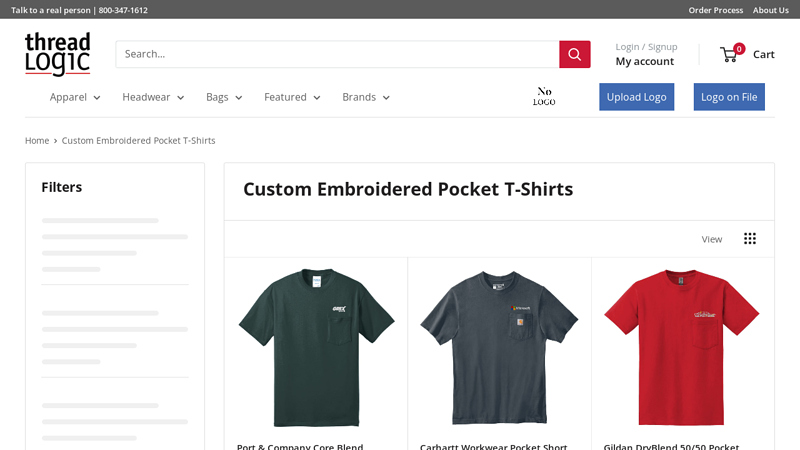Open the red Gildan DryBlend t-shirt
Screen dimensions: 800x450
pyautogui.click(x=682, y=347)
